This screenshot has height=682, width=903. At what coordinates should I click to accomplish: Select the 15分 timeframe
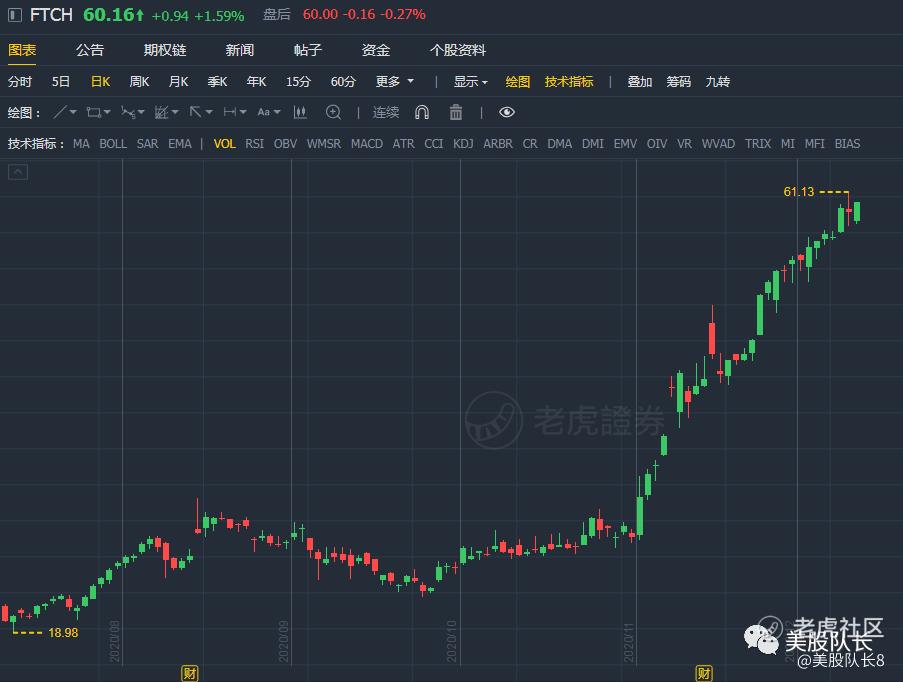[x=298, y=81]
